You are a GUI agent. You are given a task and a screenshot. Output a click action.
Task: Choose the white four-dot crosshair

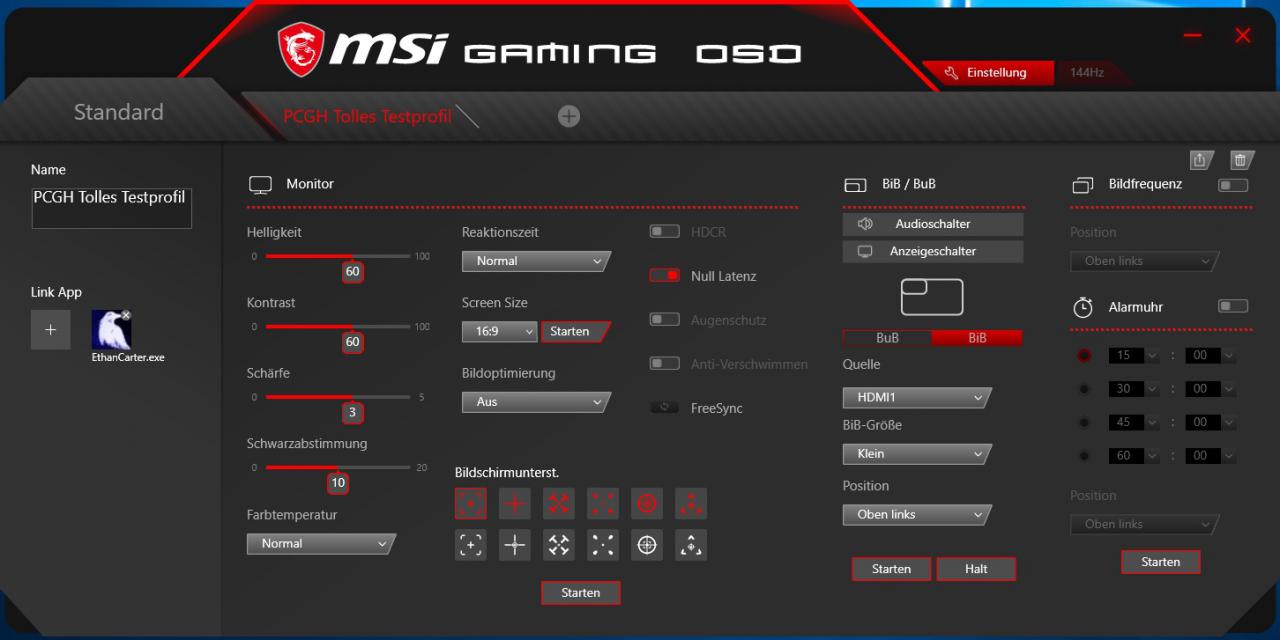(x=603, y=545)
